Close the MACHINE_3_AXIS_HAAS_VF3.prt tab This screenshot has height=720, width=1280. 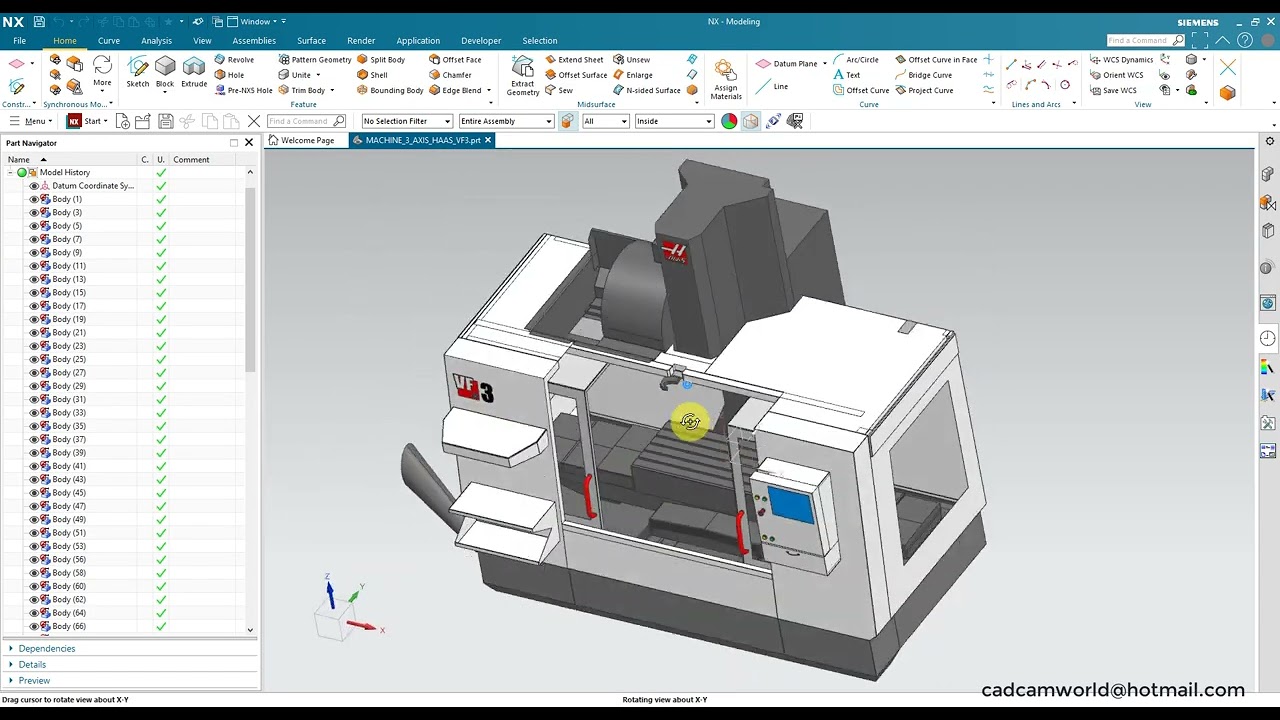[488, 140]
